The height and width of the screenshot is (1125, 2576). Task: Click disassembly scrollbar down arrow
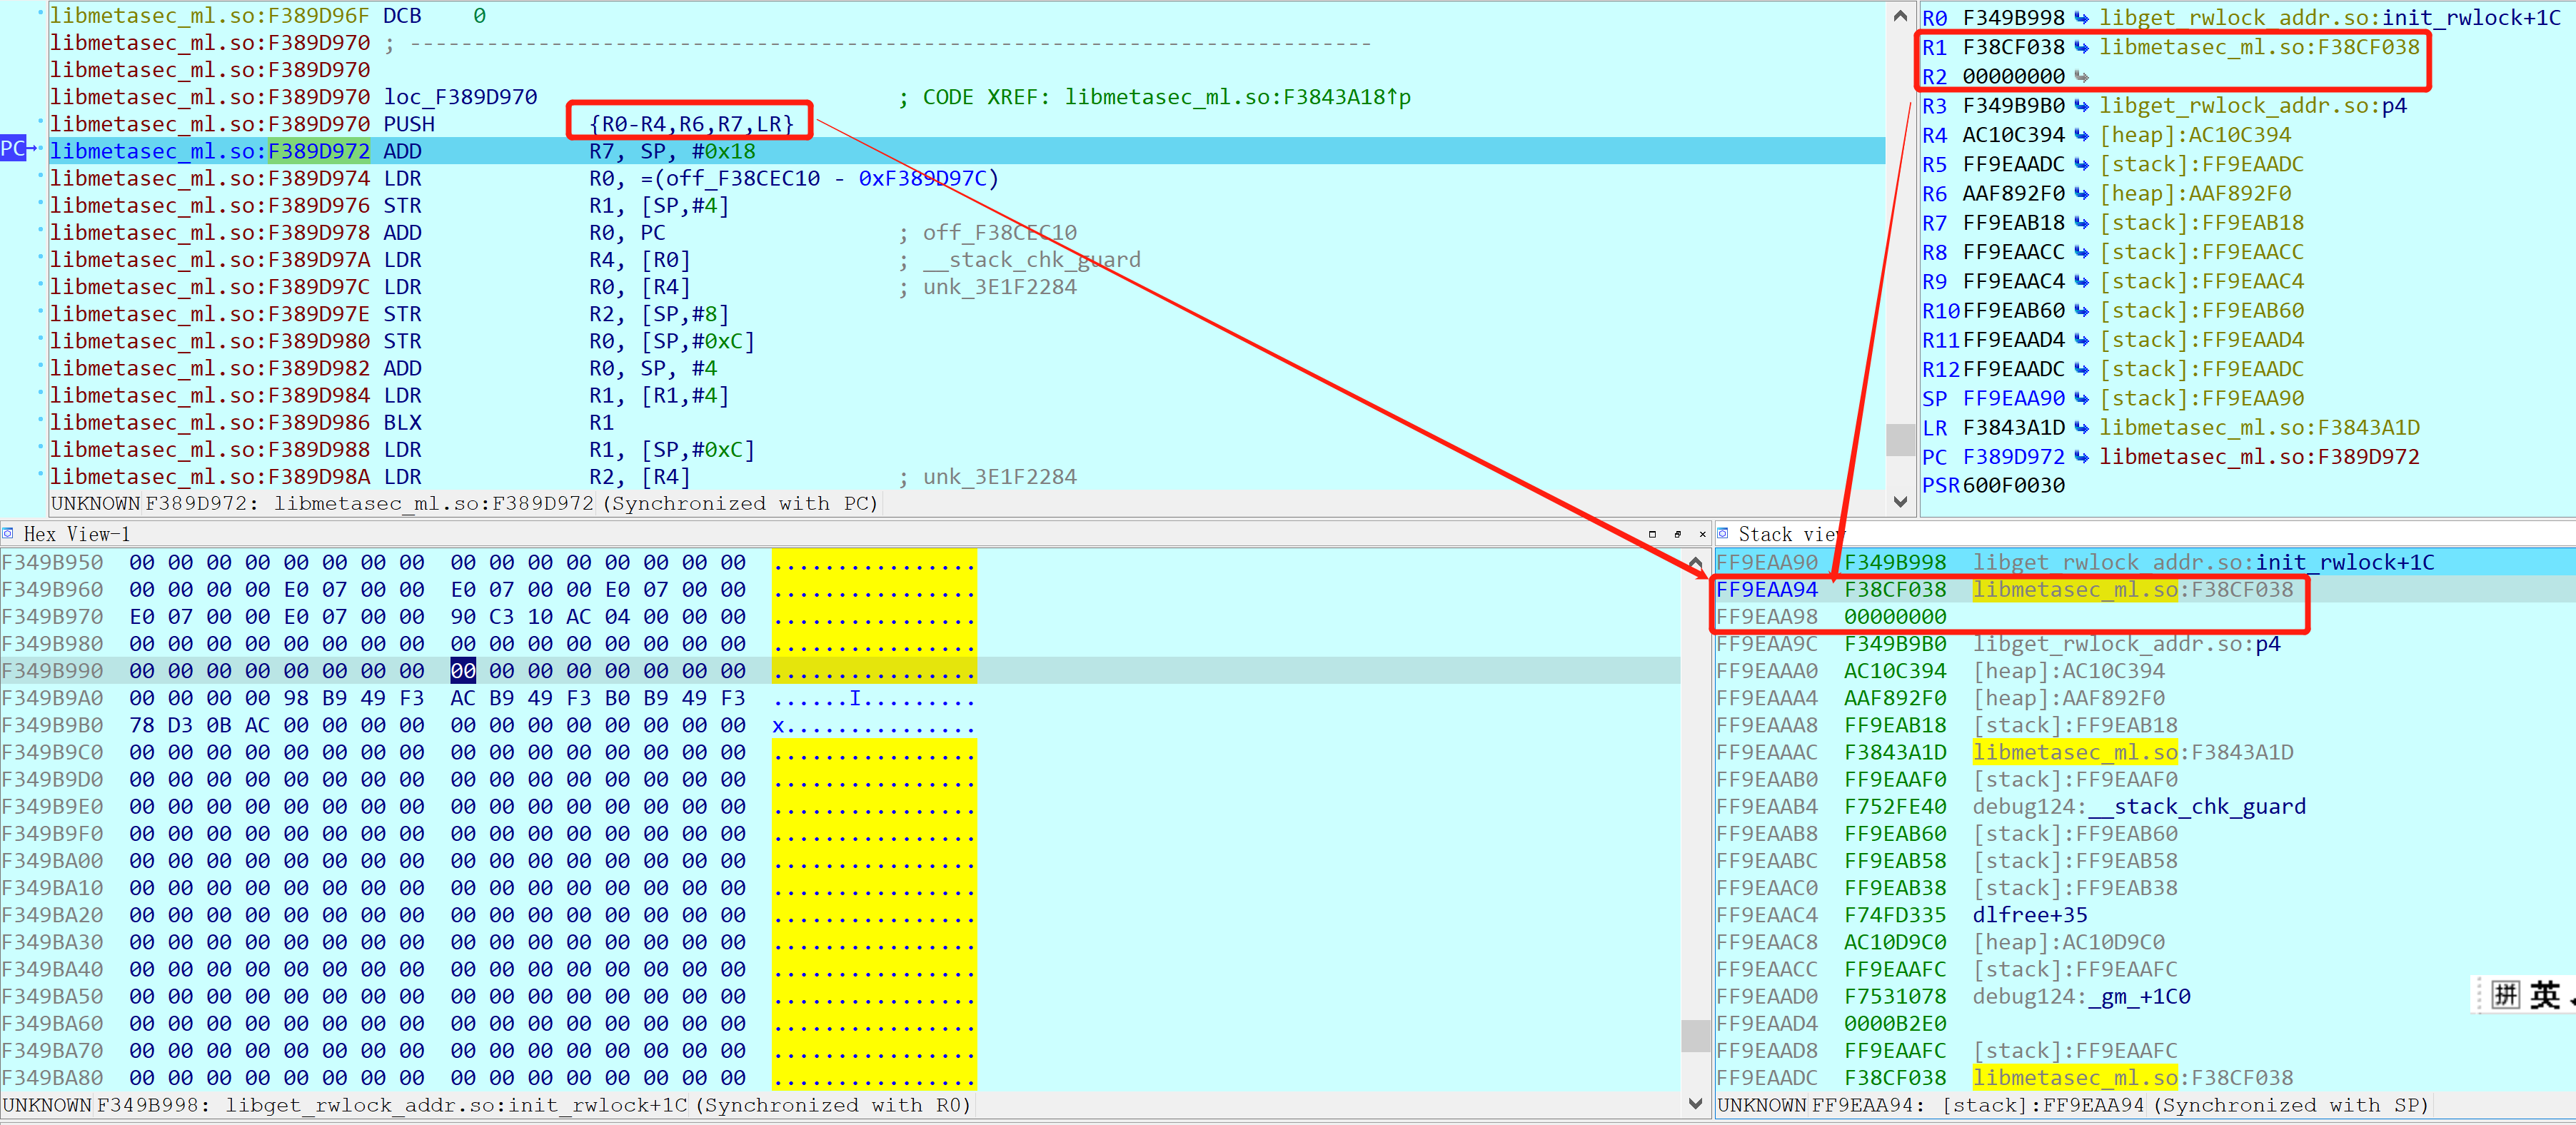tap(1900, 502)
